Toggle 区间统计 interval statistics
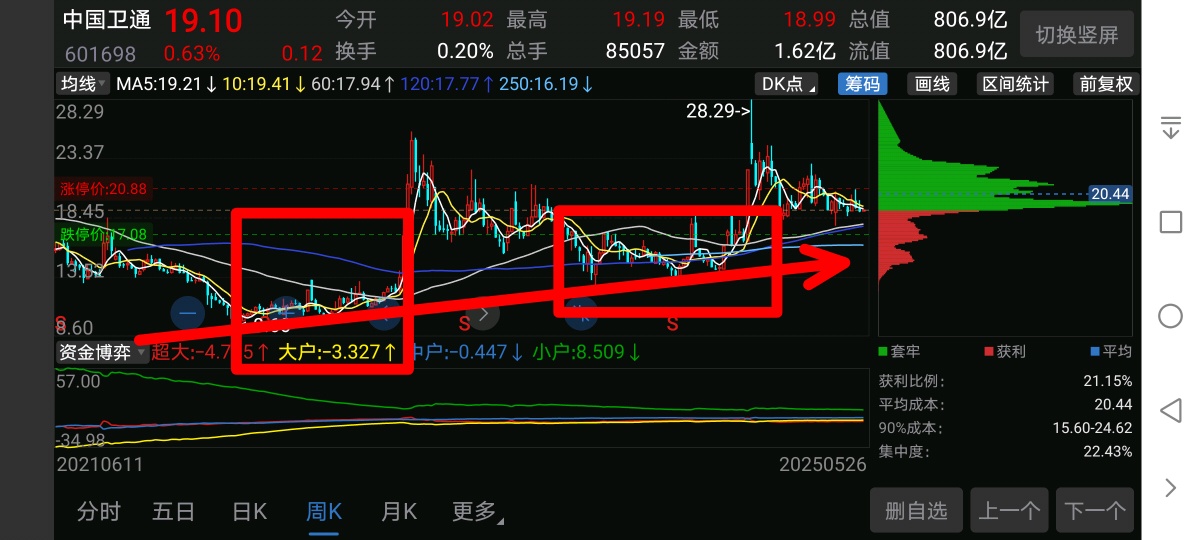Viewport: 1200px width, 540px height. [x=1016, y=84]
